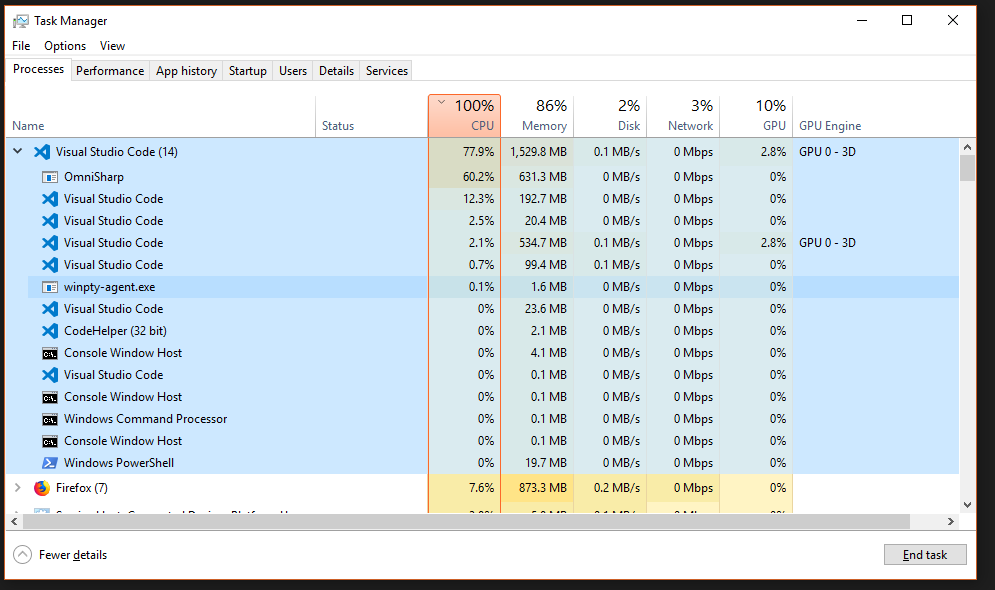Select the winpty-agent.exe row name

click(109, 287)
